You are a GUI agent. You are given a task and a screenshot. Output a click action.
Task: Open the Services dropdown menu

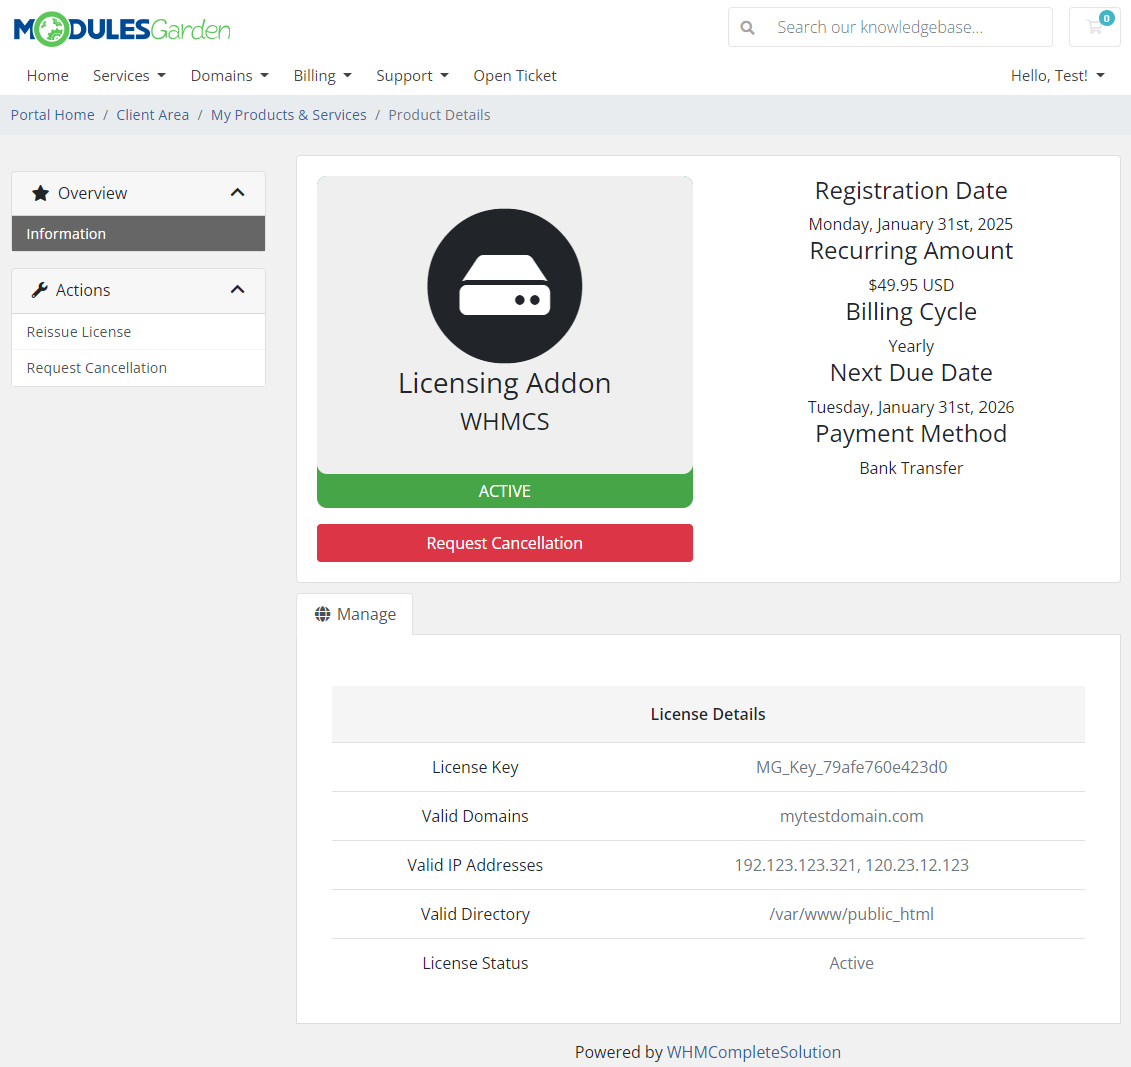click(x=129, y=75)
